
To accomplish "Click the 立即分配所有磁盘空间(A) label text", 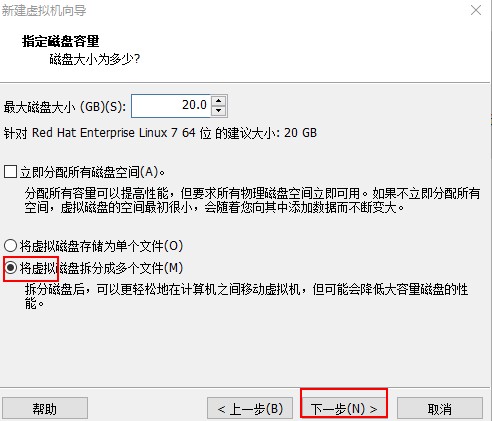I will (x=92, y=172).
